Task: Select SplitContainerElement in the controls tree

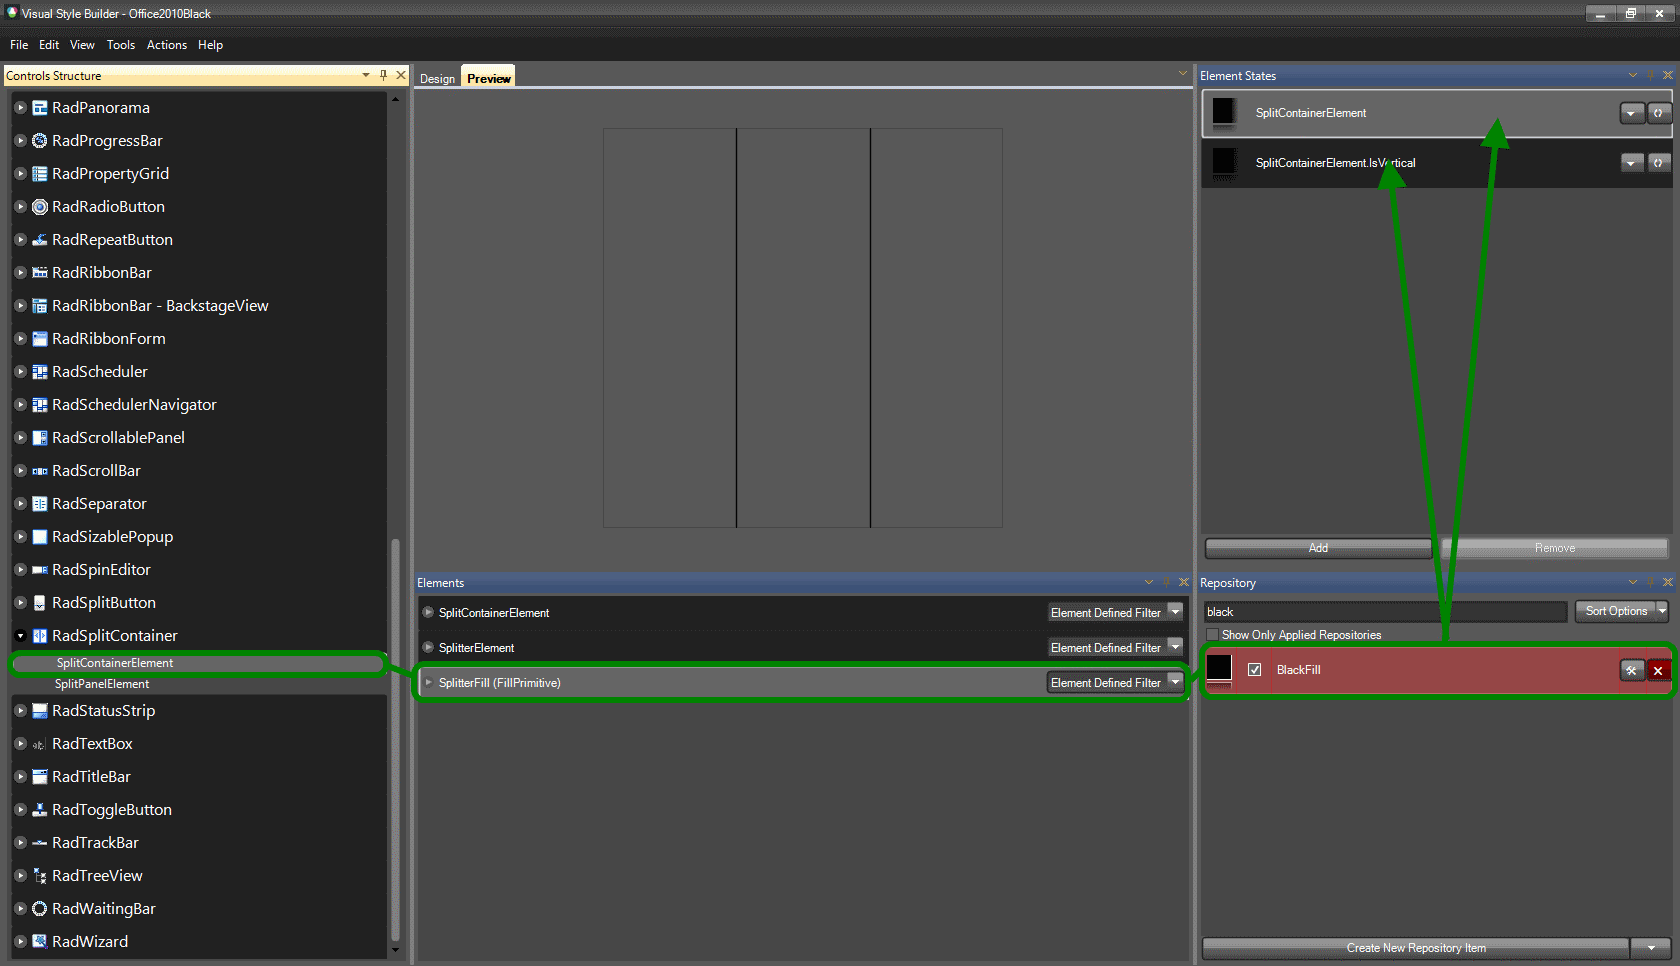Action: coord(115,663)
